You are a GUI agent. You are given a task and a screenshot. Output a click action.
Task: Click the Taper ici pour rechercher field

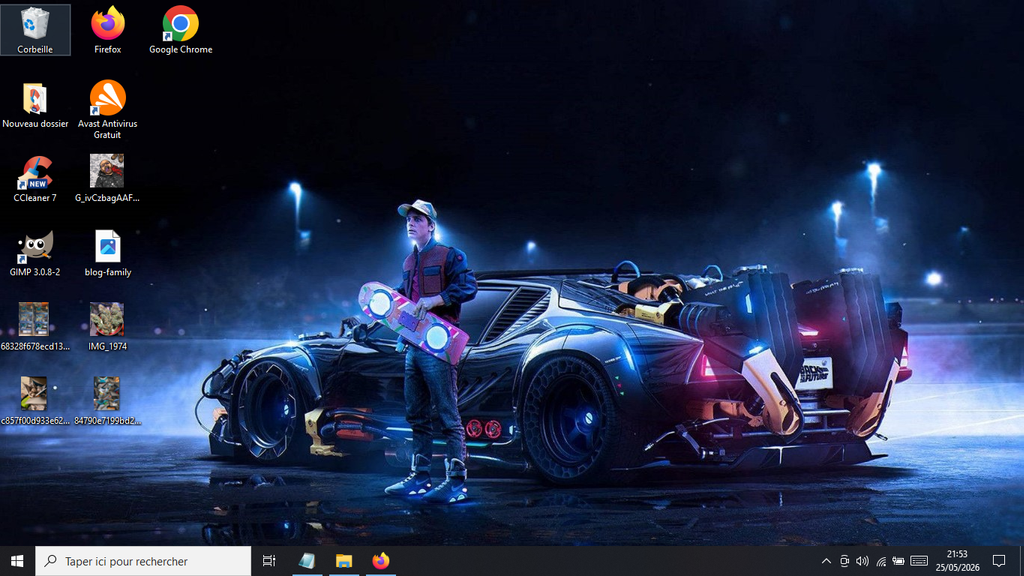(143, 561)
